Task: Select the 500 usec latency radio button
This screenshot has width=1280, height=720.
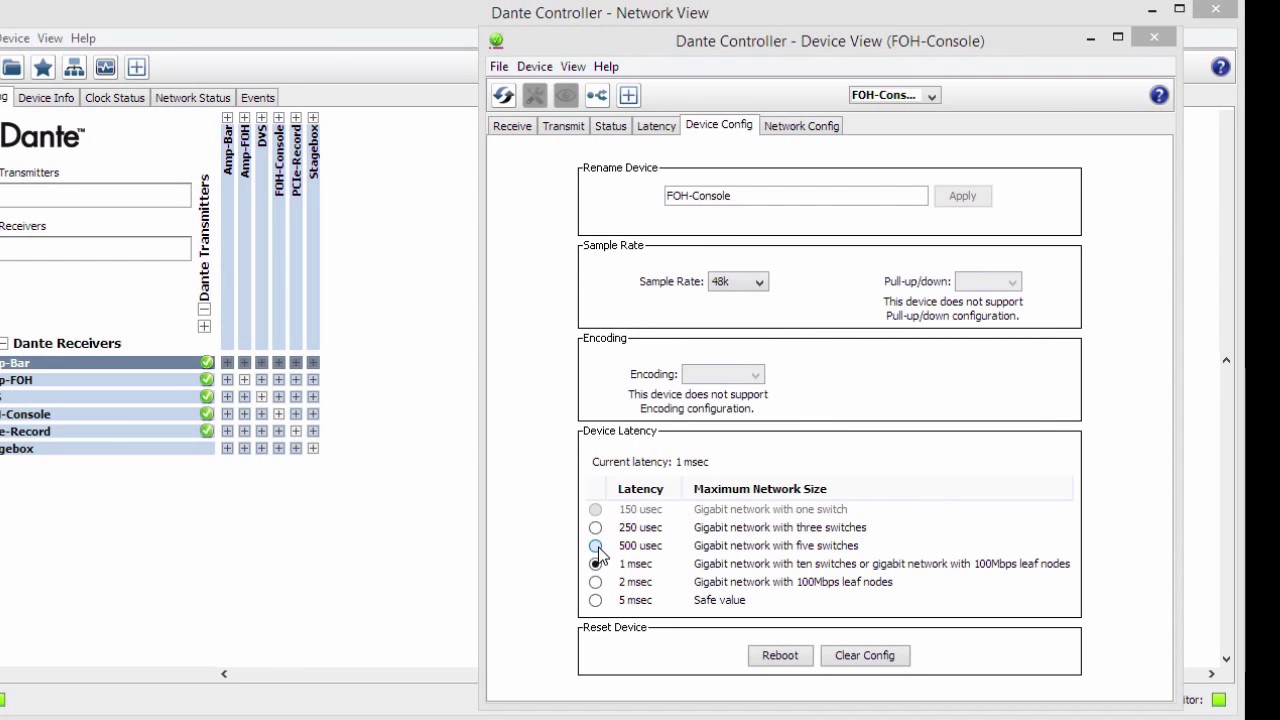Action: point(595,545)
